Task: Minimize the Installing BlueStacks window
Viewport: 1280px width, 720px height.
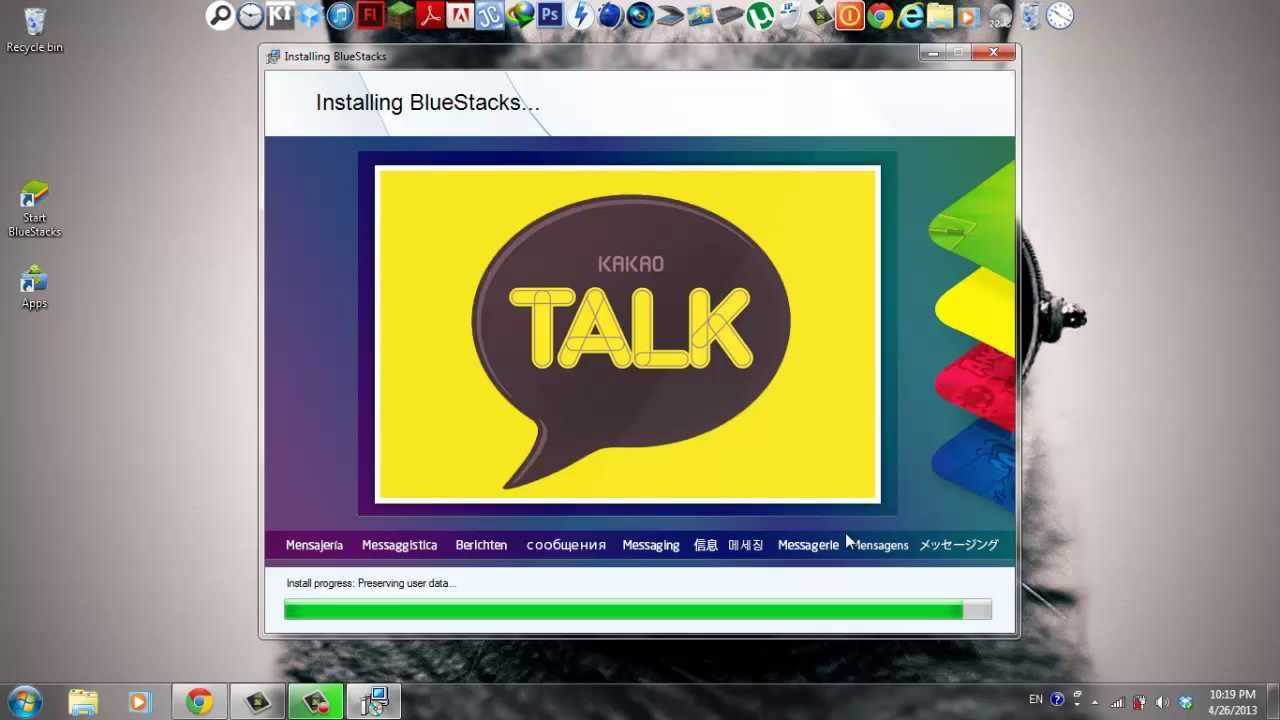Action: point(933,52)
